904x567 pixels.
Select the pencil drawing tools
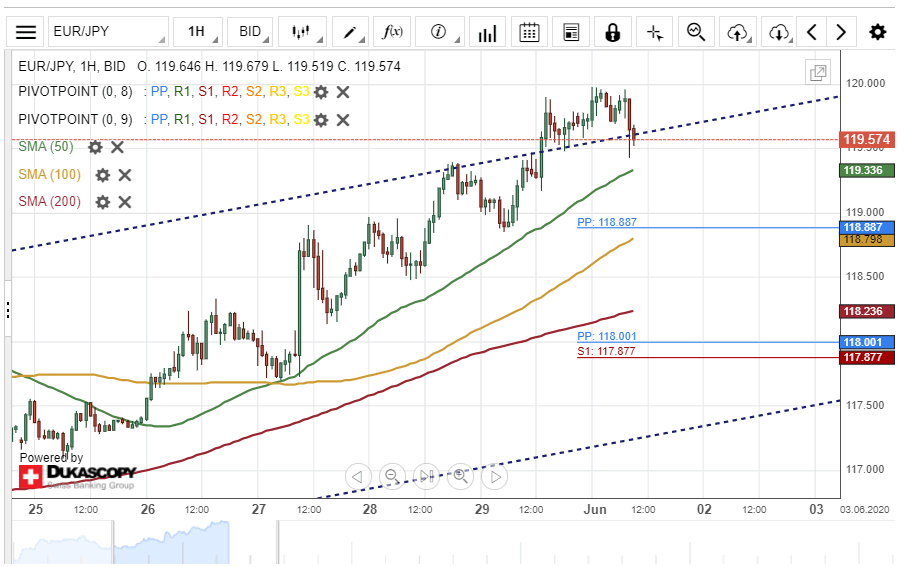350,32
